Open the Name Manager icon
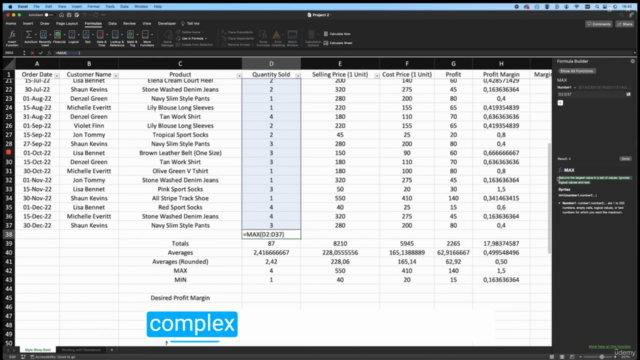 tap(167, 36)
